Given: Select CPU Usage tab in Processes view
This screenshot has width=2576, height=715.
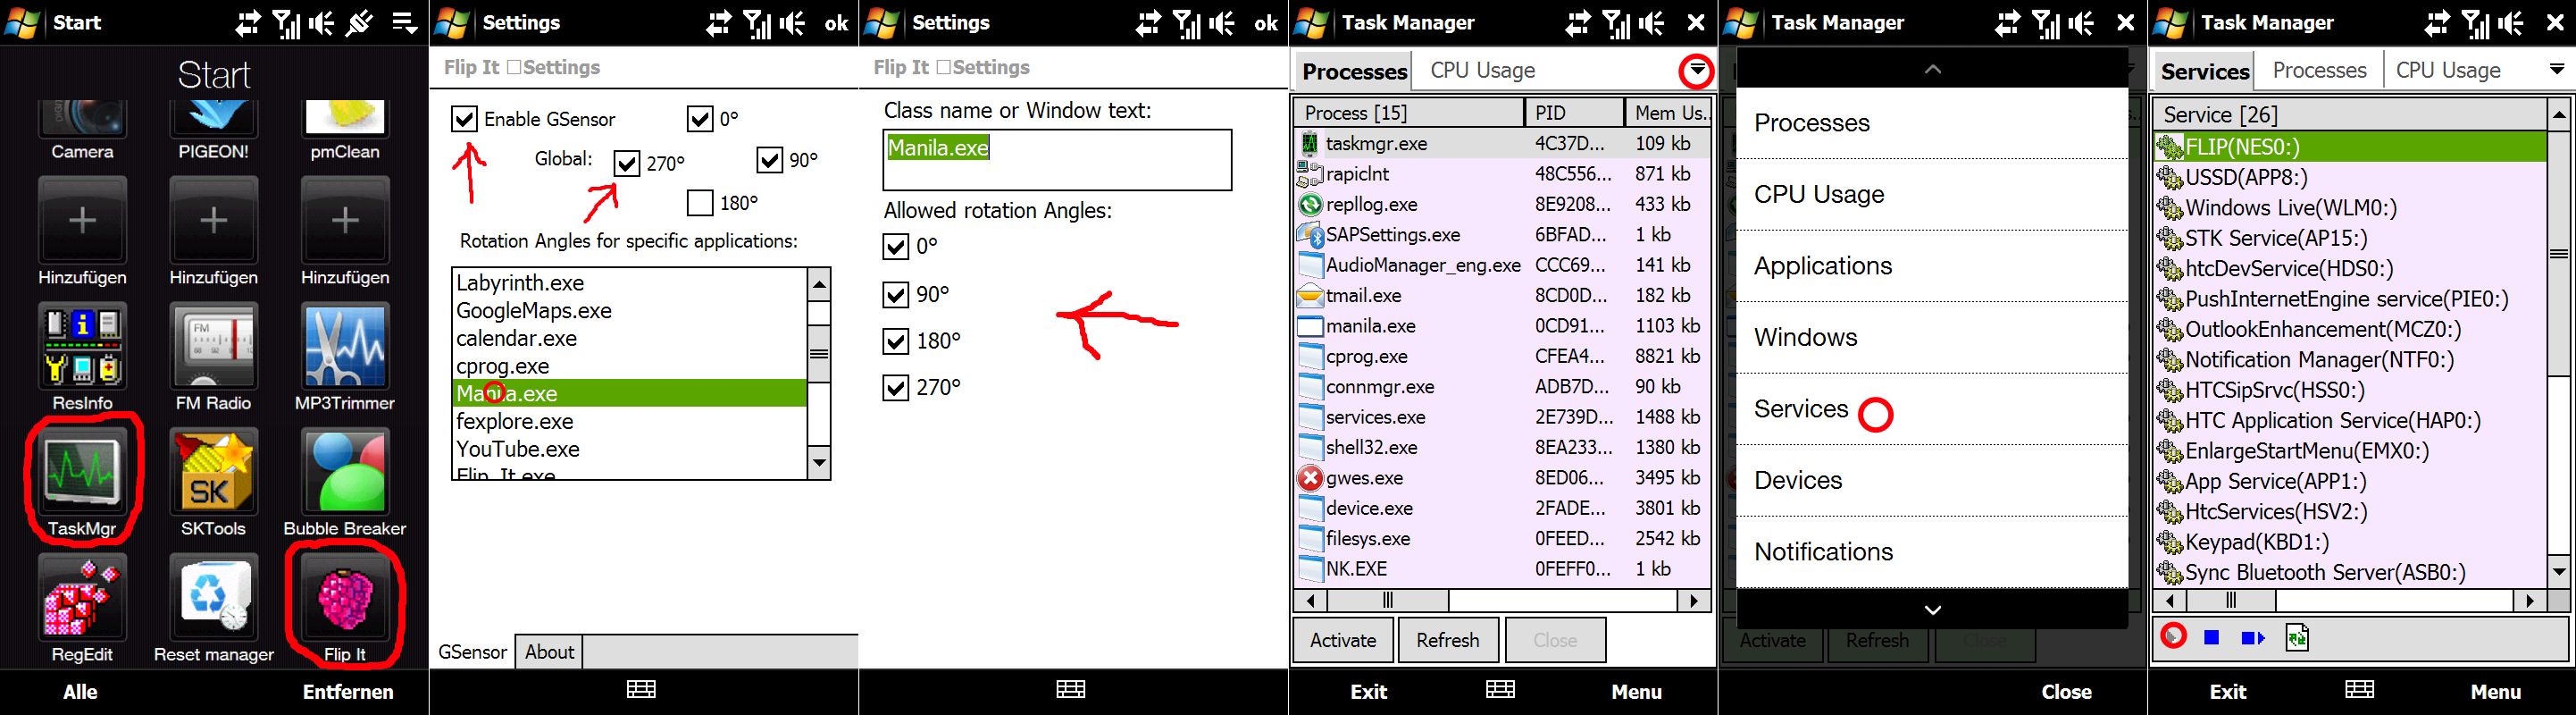Looking at the screenshot, I should tap(1482, 70).
